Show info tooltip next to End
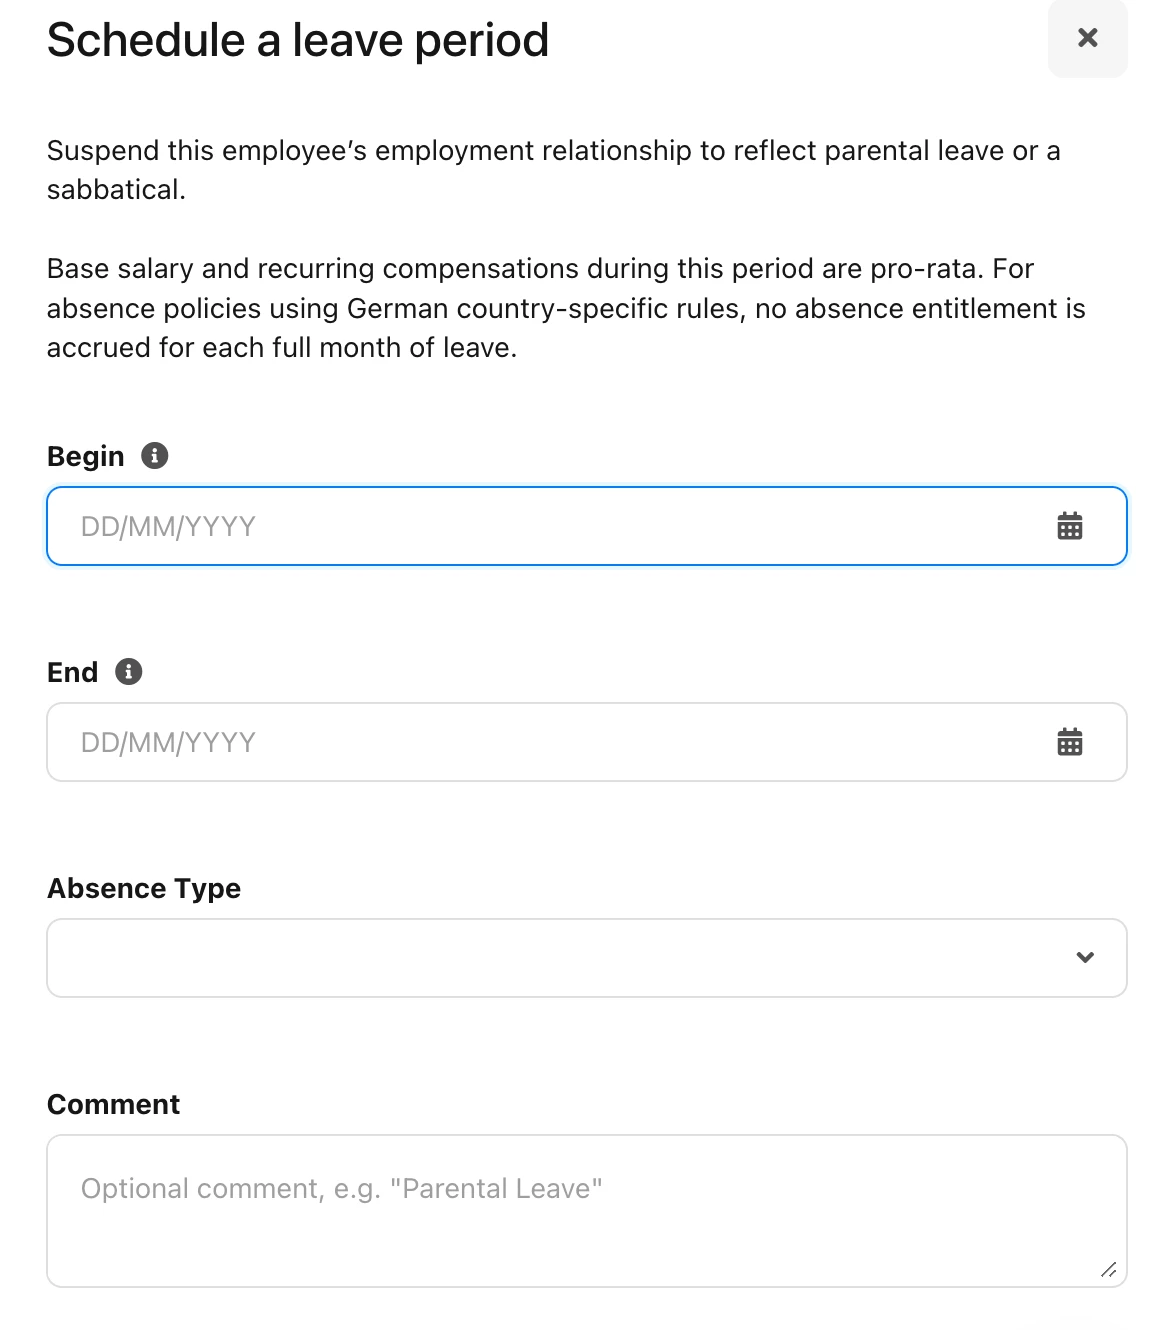 [x=128, y=672]
